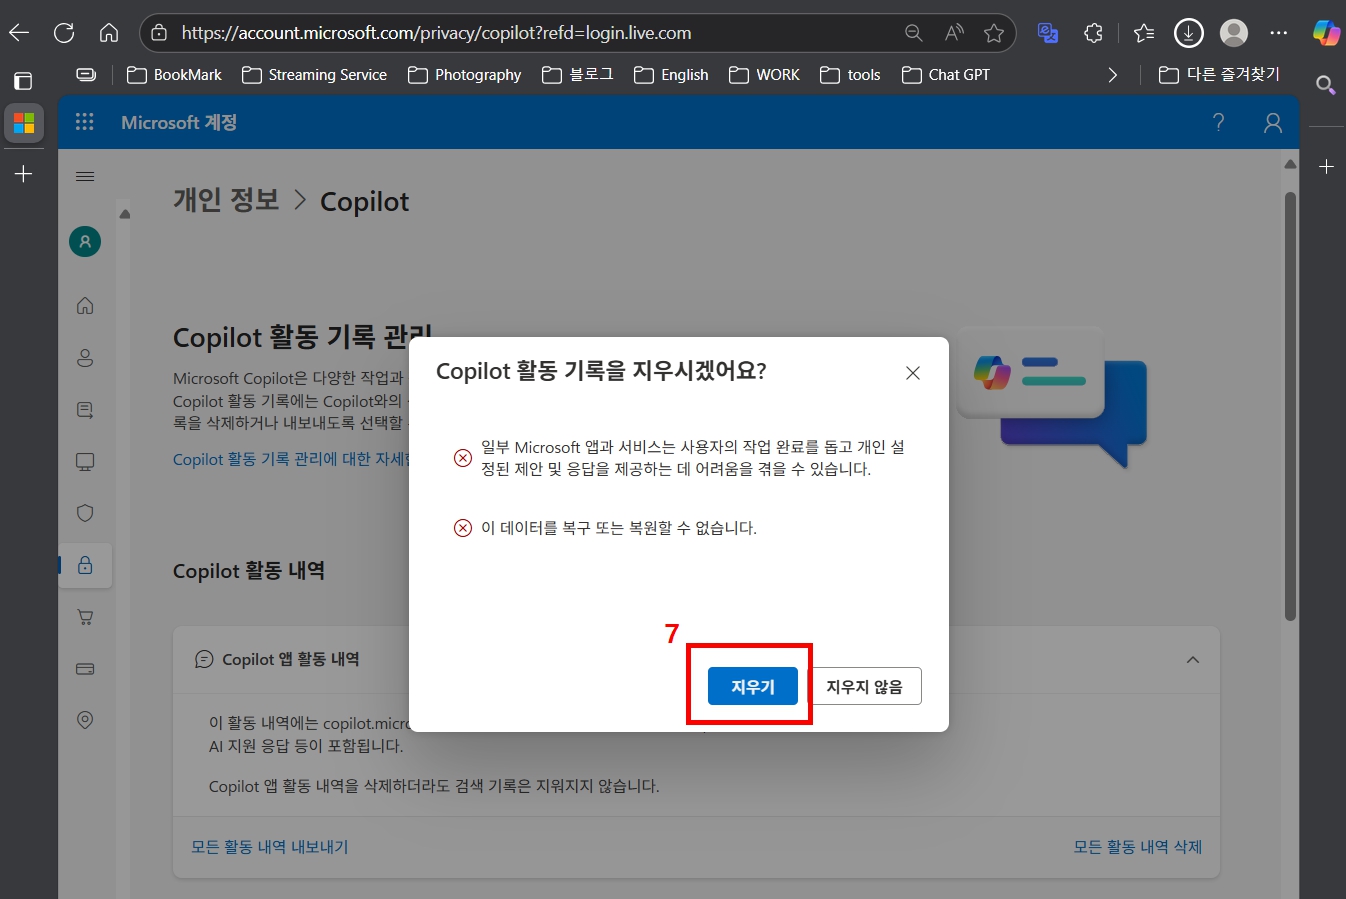Open the 다른 즐겨찾기 folder
The height and width of the screenshot is (899, 1346).
coord(1219,75)
